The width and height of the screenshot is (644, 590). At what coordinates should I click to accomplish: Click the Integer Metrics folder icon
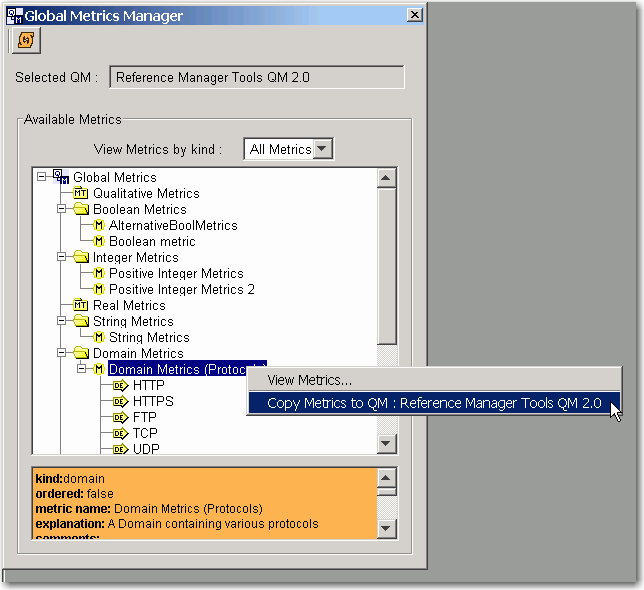point(81,257)
